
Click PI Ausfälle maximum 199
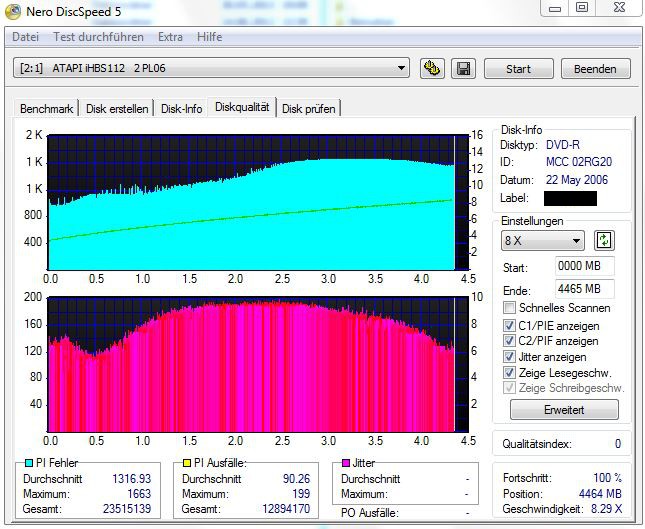click(301, 494)
